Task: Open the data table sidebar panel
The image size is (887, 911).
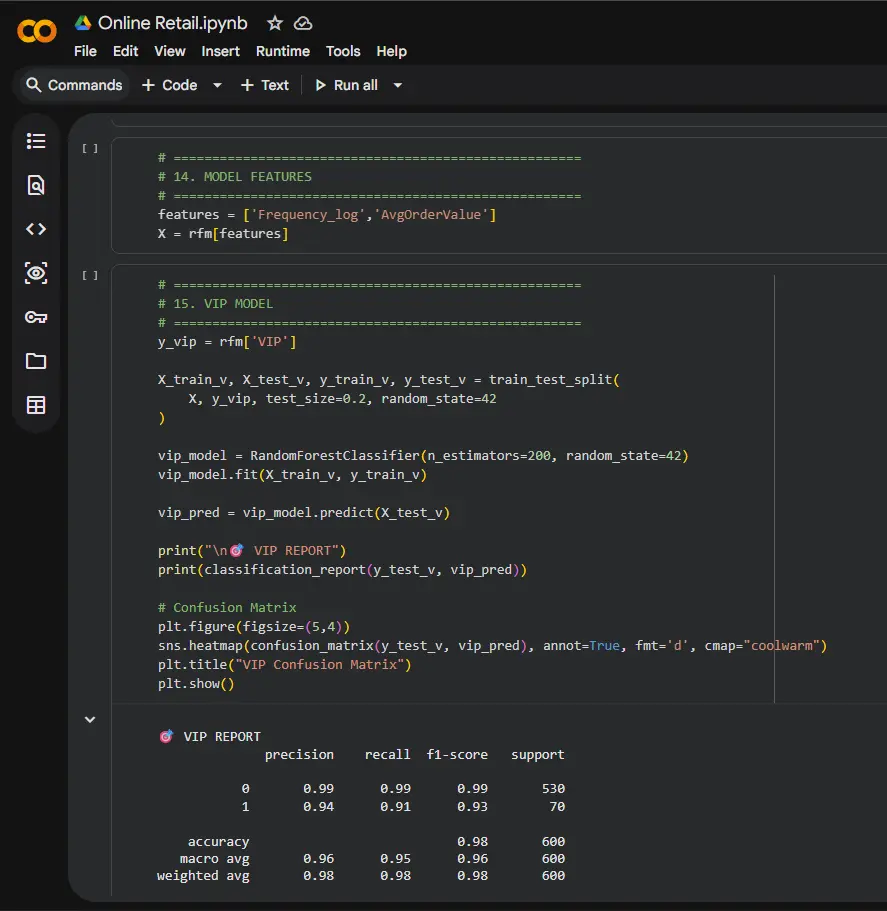Action: [x=36, y=406]
